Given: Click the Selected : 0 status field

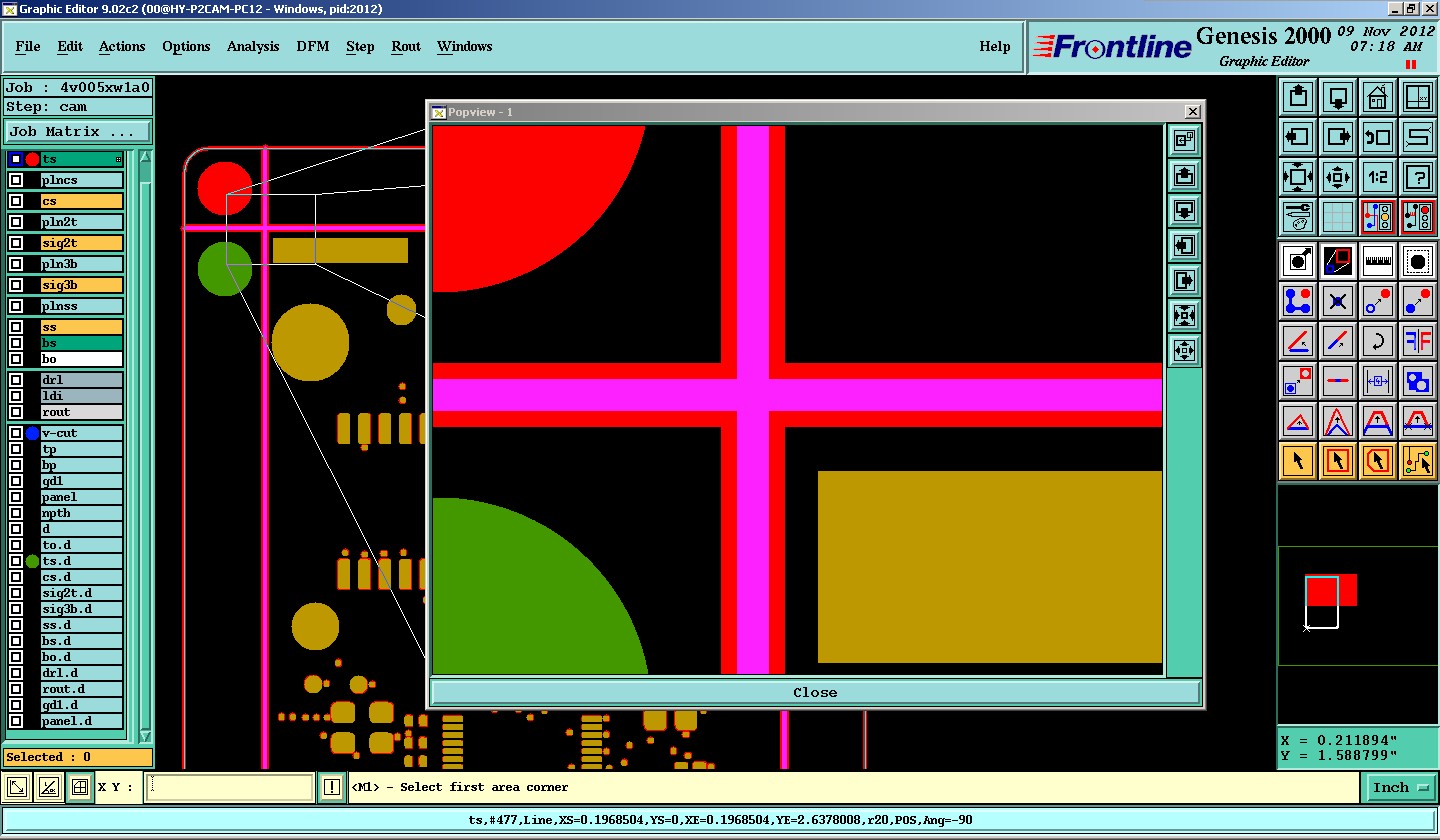Looking at the screenshot, I should (78, 757).
